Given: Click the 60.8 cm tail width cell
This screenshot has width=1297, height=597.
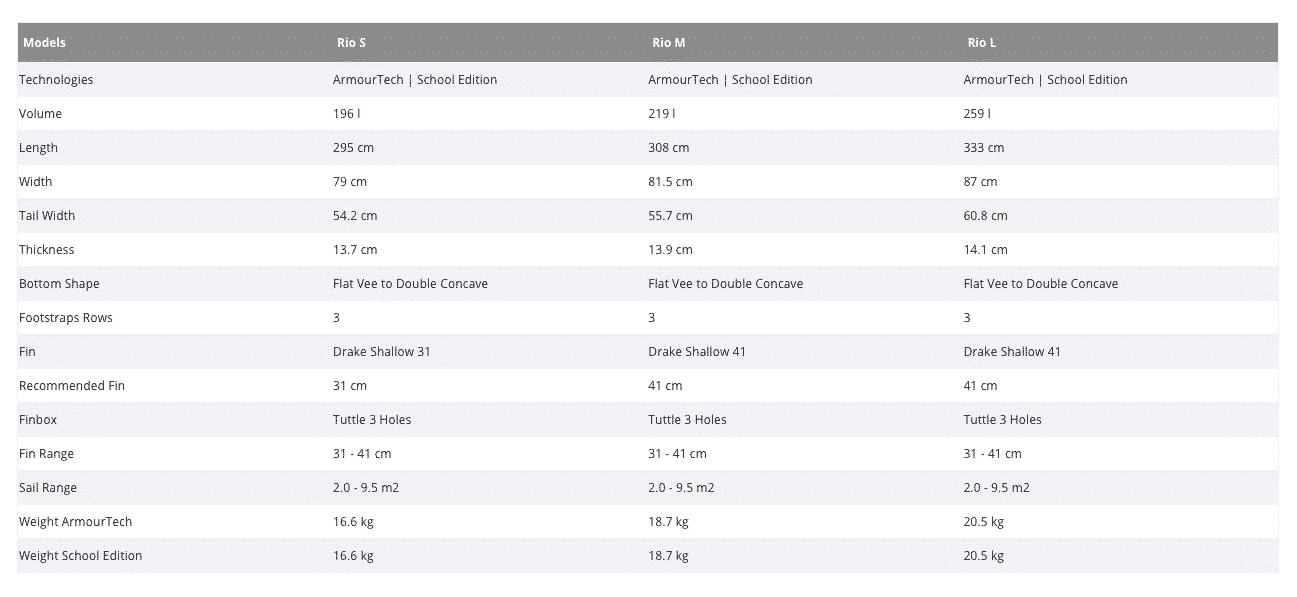Looking at the screenshot, I should click(x=985, y=216).
